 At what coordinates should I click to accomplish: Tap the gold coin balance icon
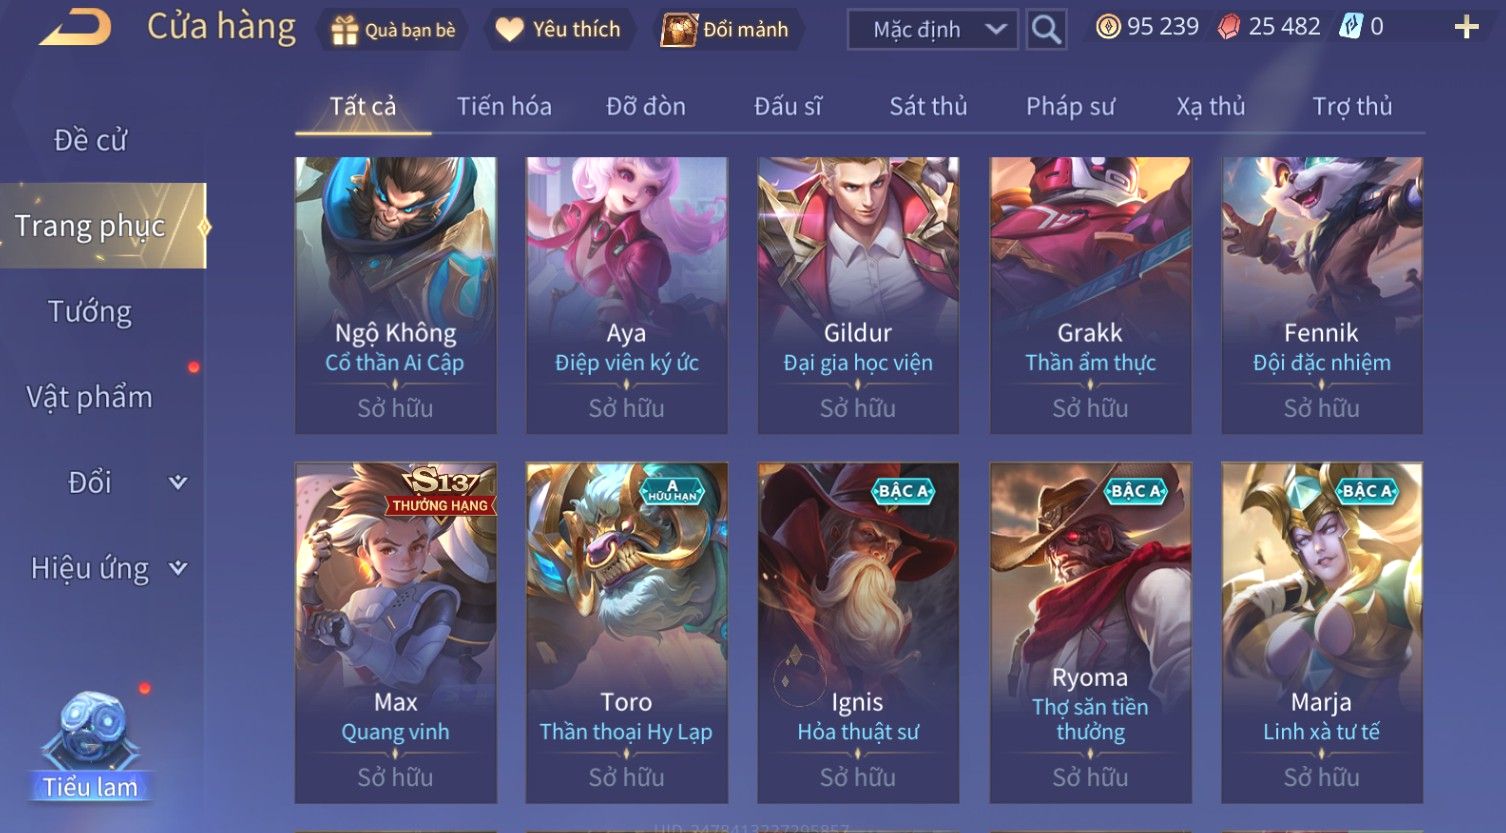point(1108,27)
